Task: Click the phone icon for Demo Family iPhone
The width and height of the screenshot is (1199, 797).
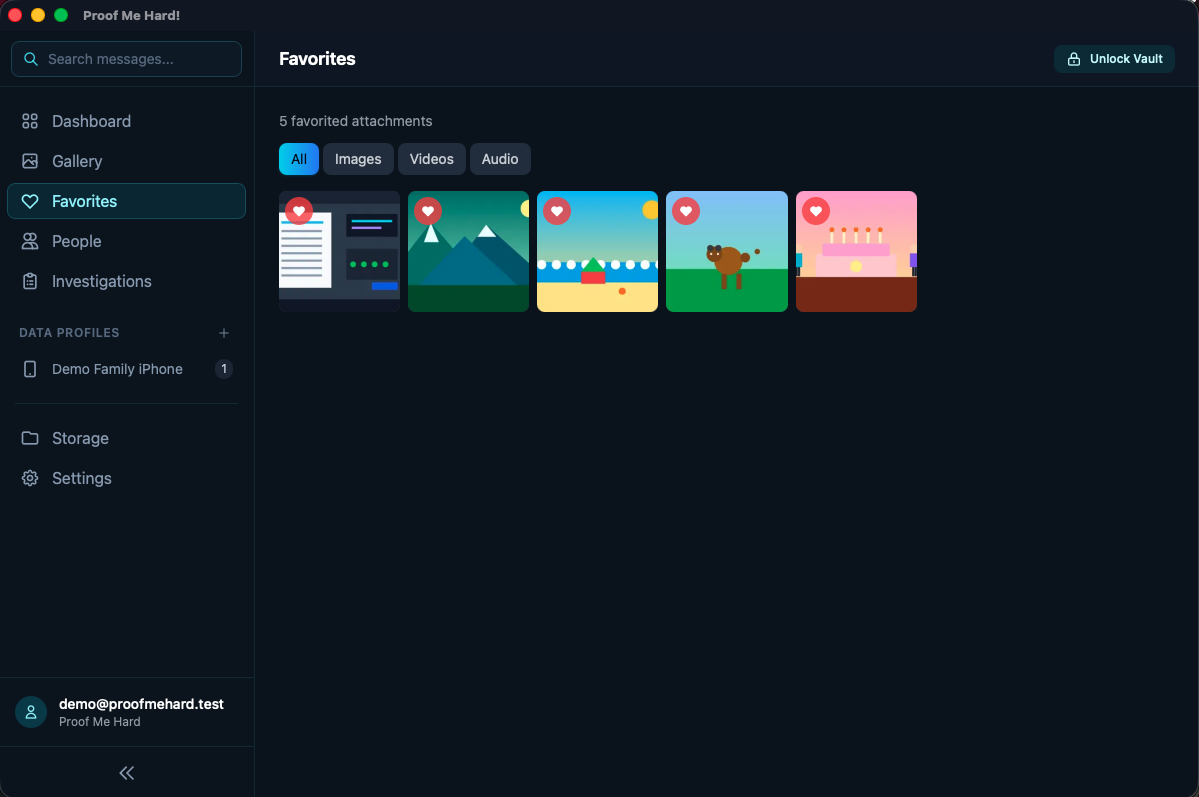Action: click(30, 369)
